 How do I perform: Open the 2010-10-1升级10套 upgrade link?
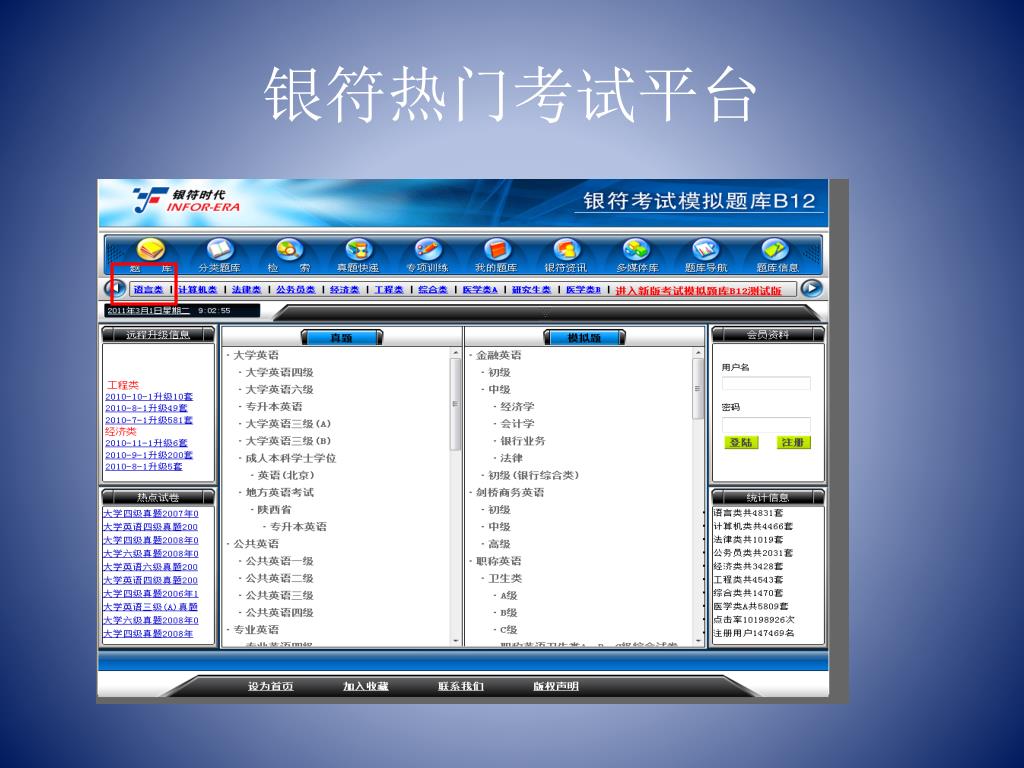[x=149, y=396]
